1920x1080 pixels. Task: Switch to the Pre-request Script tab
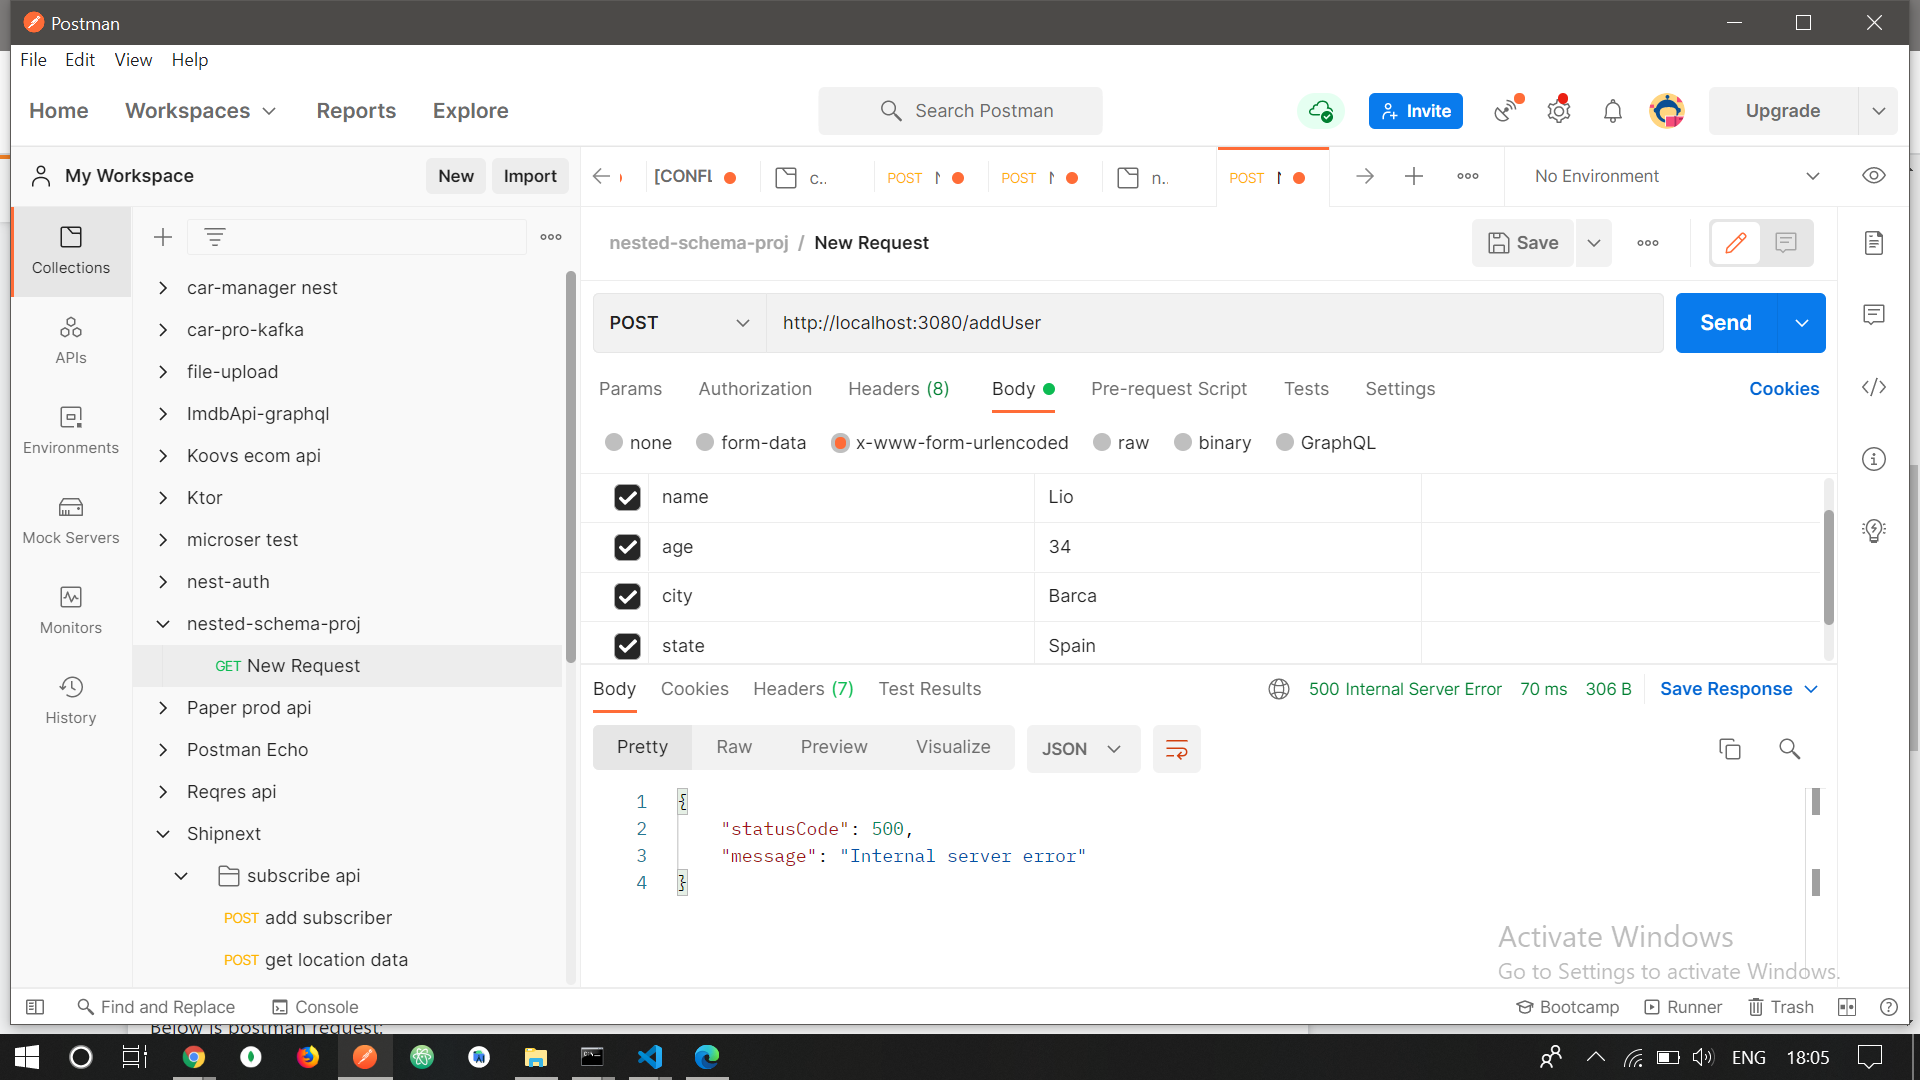pos(1169,389)
